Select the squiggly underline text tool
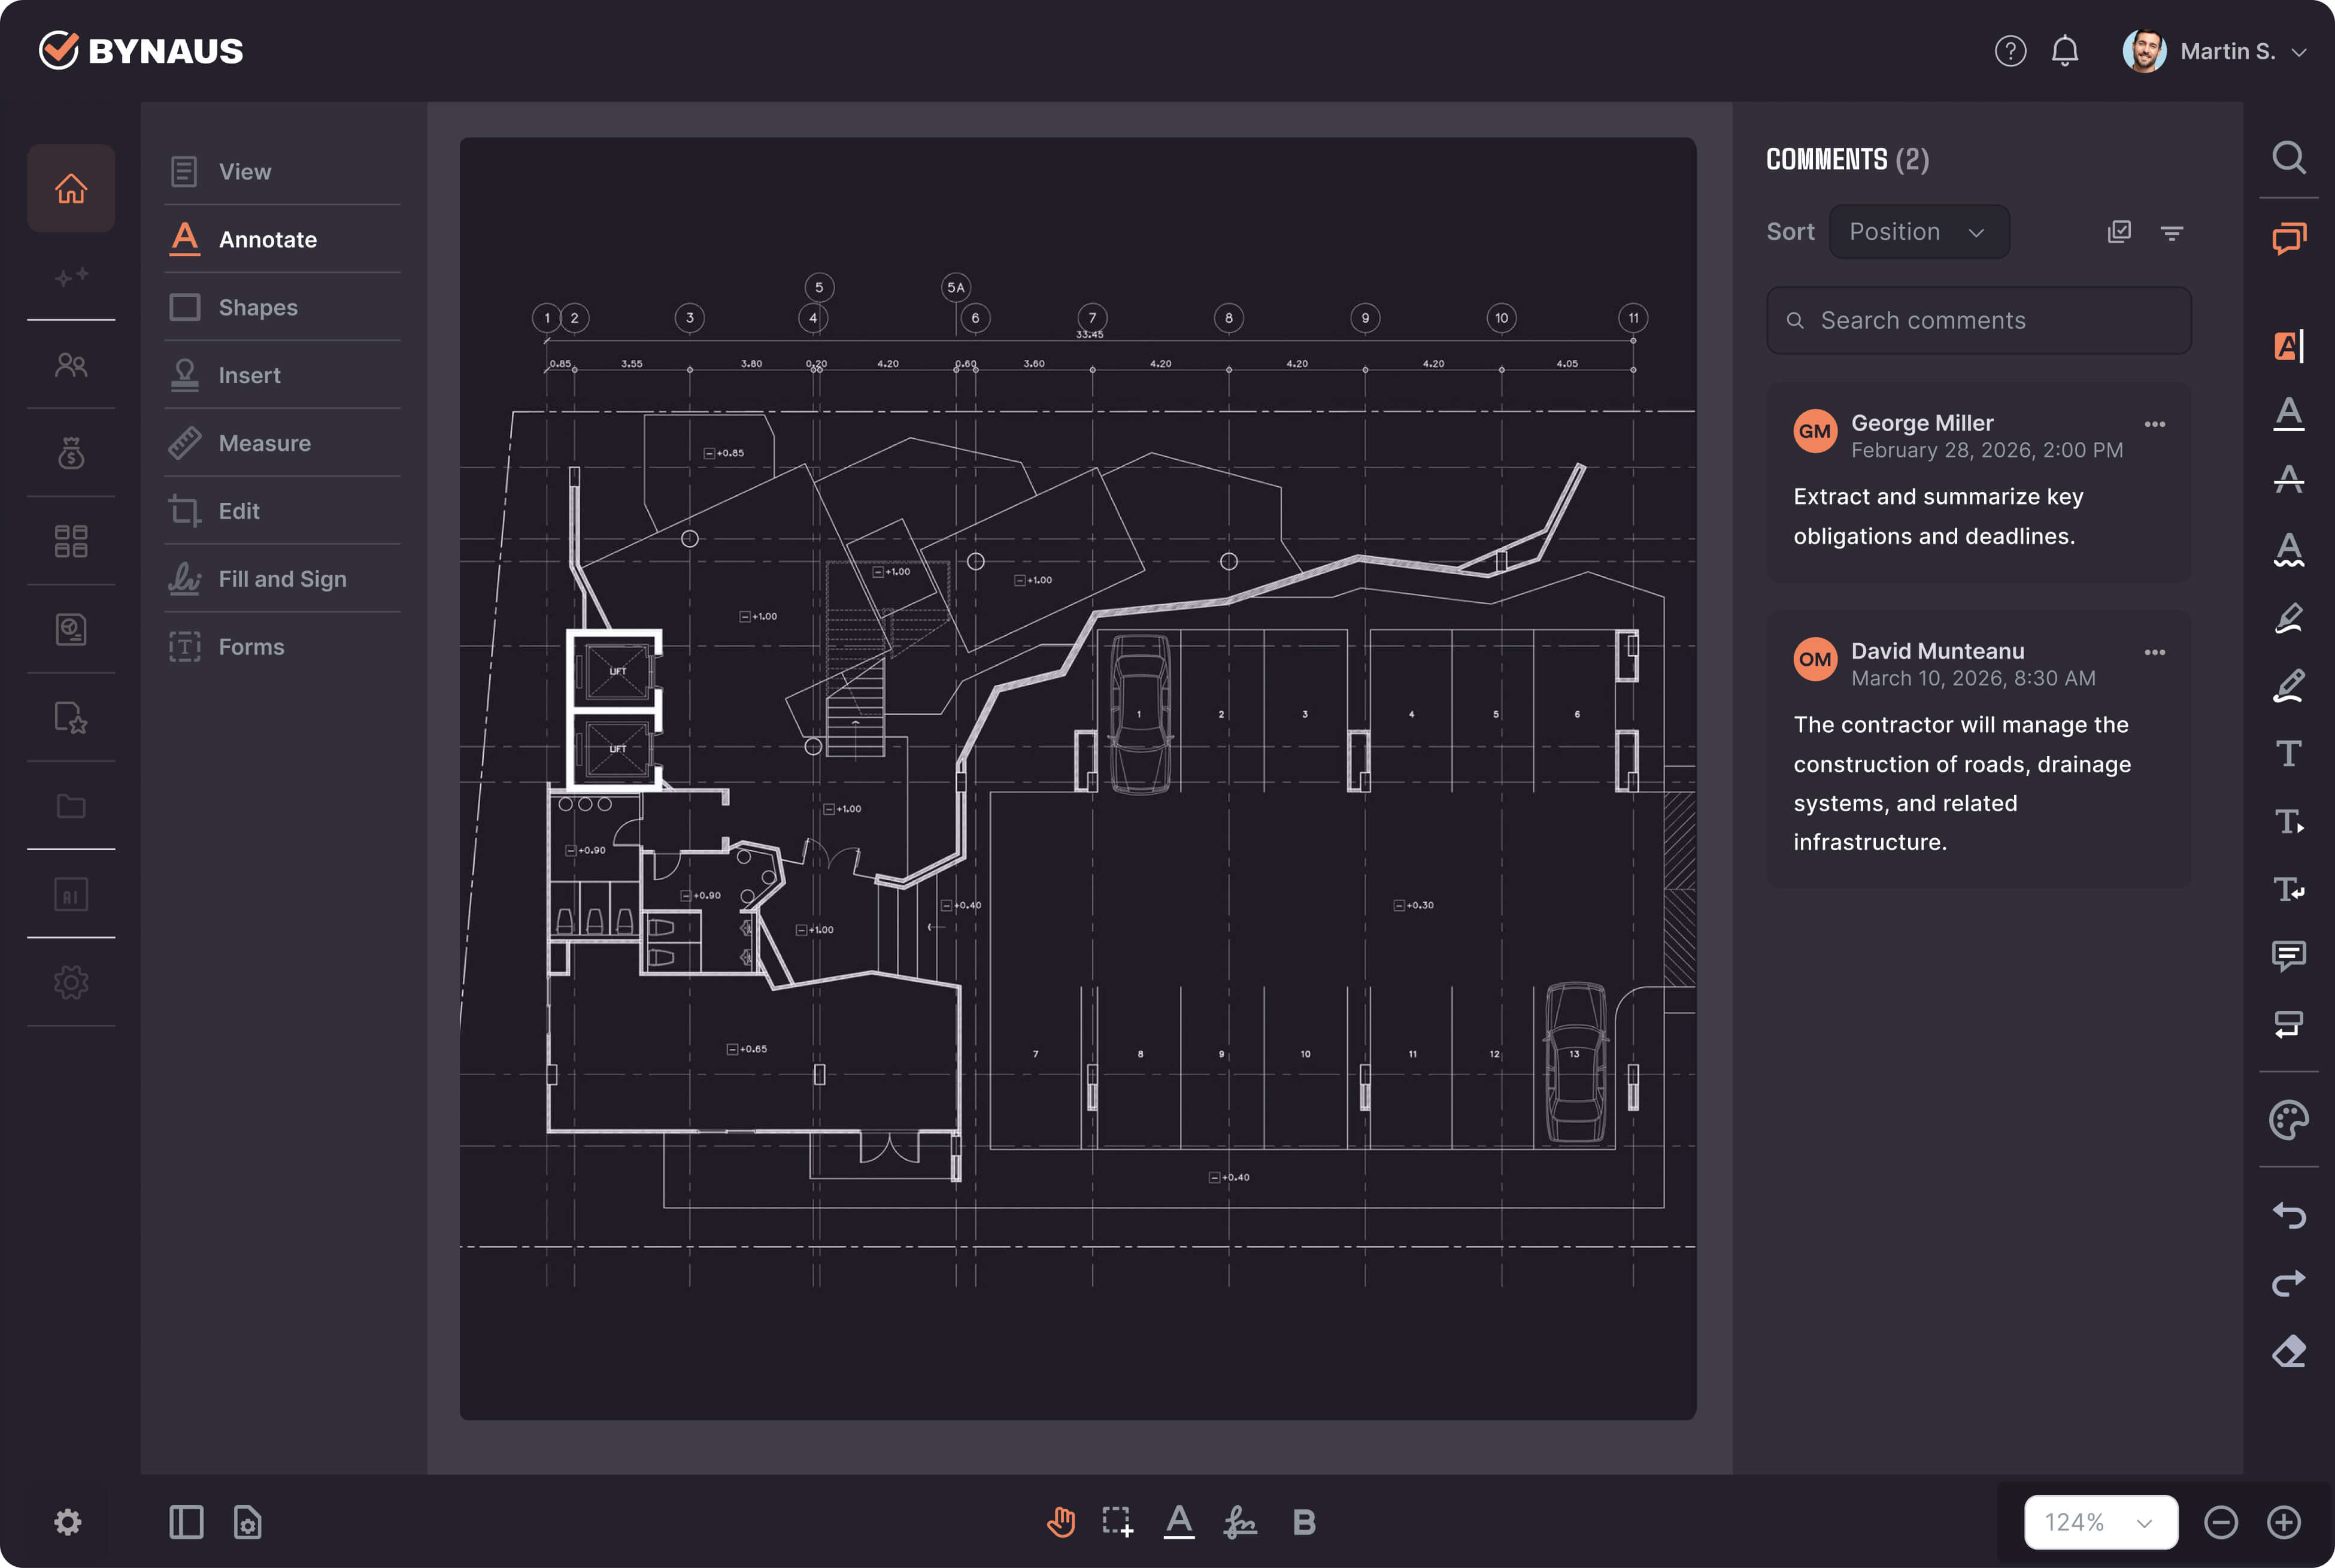Screen dimensions: 2335x1568 tap(2288, 549)
